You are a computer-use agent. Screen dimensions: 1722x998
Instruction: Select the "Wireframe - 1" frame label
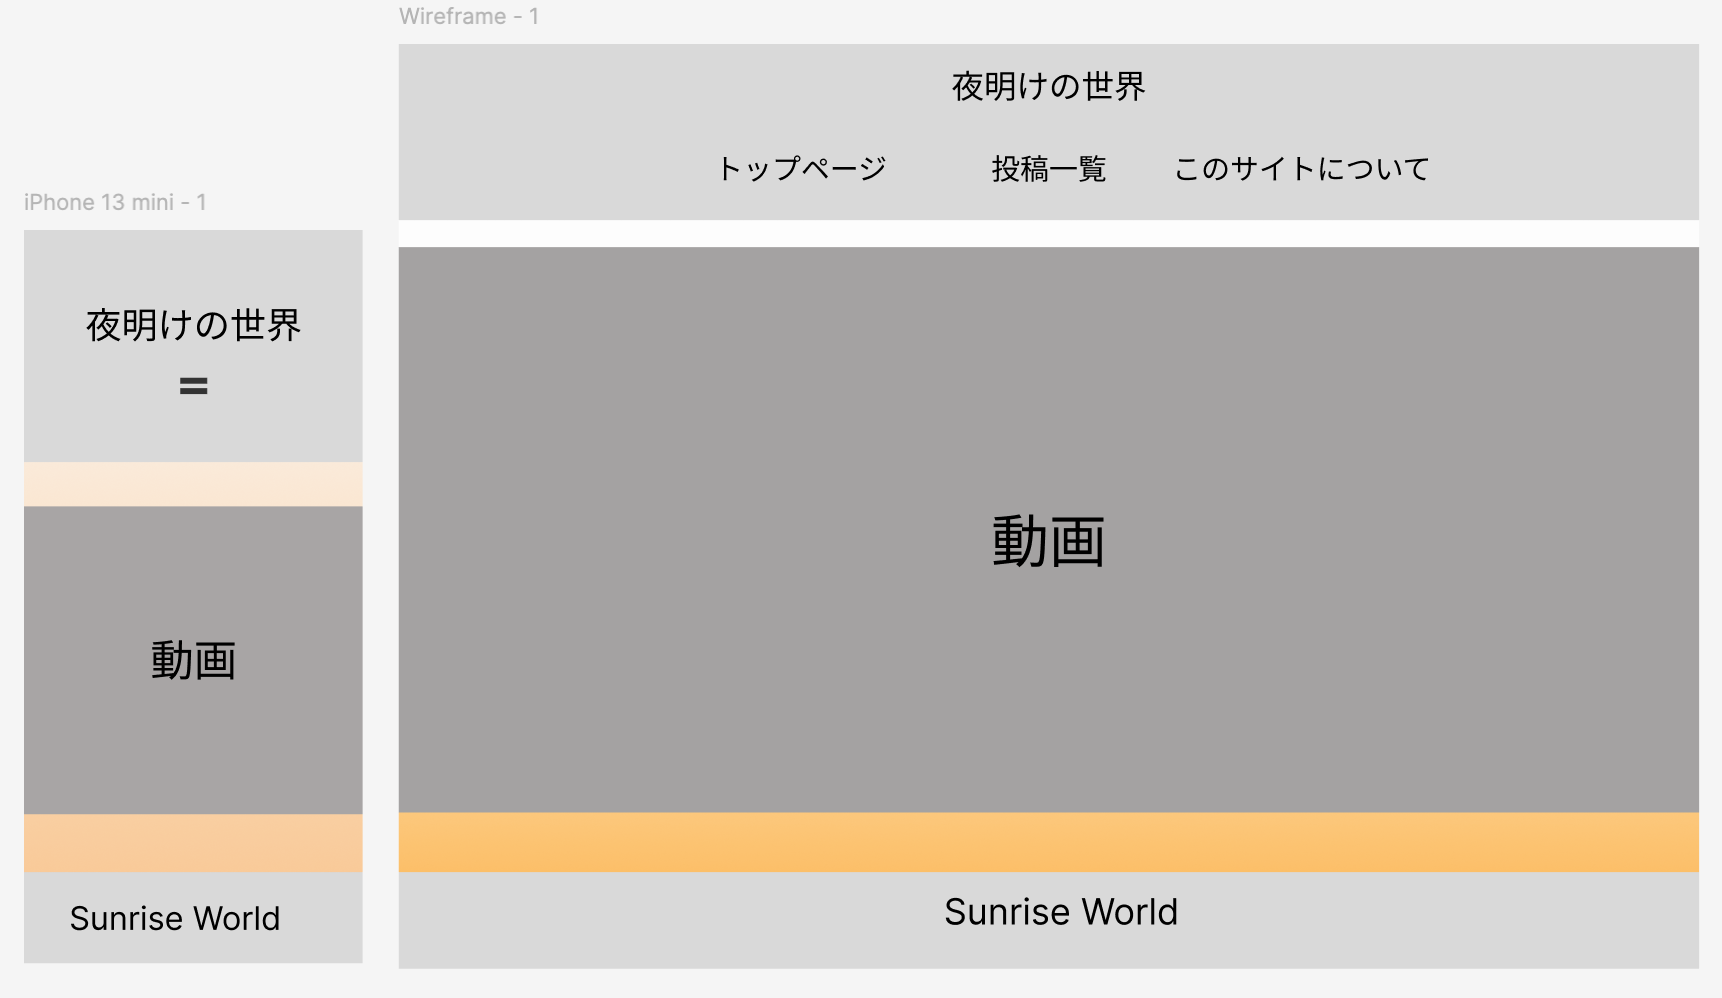pos(468,16)
